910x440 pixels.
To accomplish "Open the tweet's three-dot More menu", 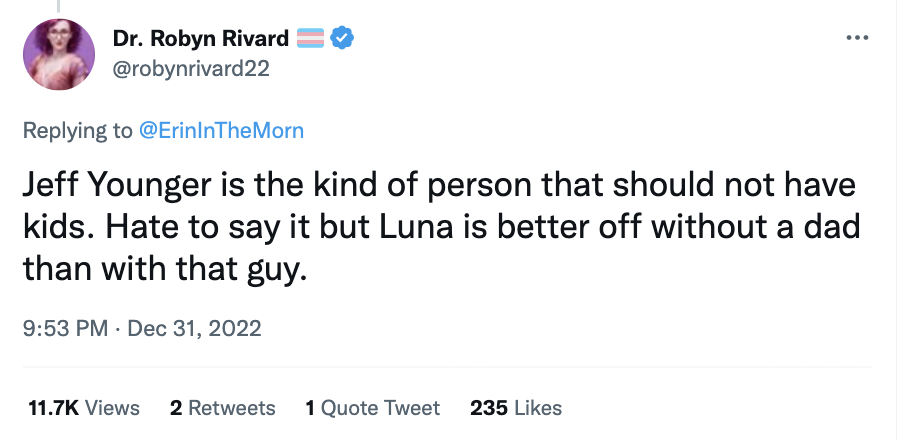I will click(855, 38).
